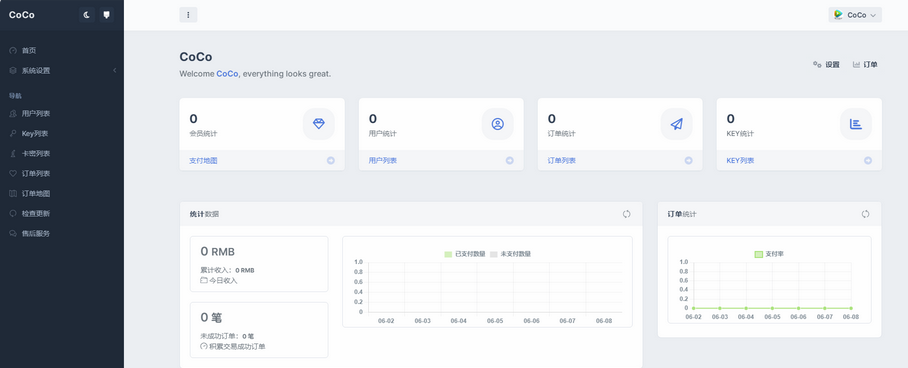Click the user avatar icon on 用户统计 card
The image size is (908, 368).
(x=498, y=124)
